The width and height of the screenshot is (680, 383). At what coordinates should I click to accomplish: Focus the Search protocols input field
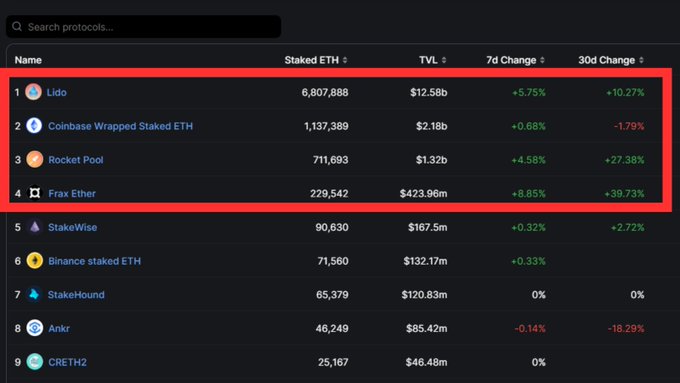pyautogui.click(x=144, y=27)
